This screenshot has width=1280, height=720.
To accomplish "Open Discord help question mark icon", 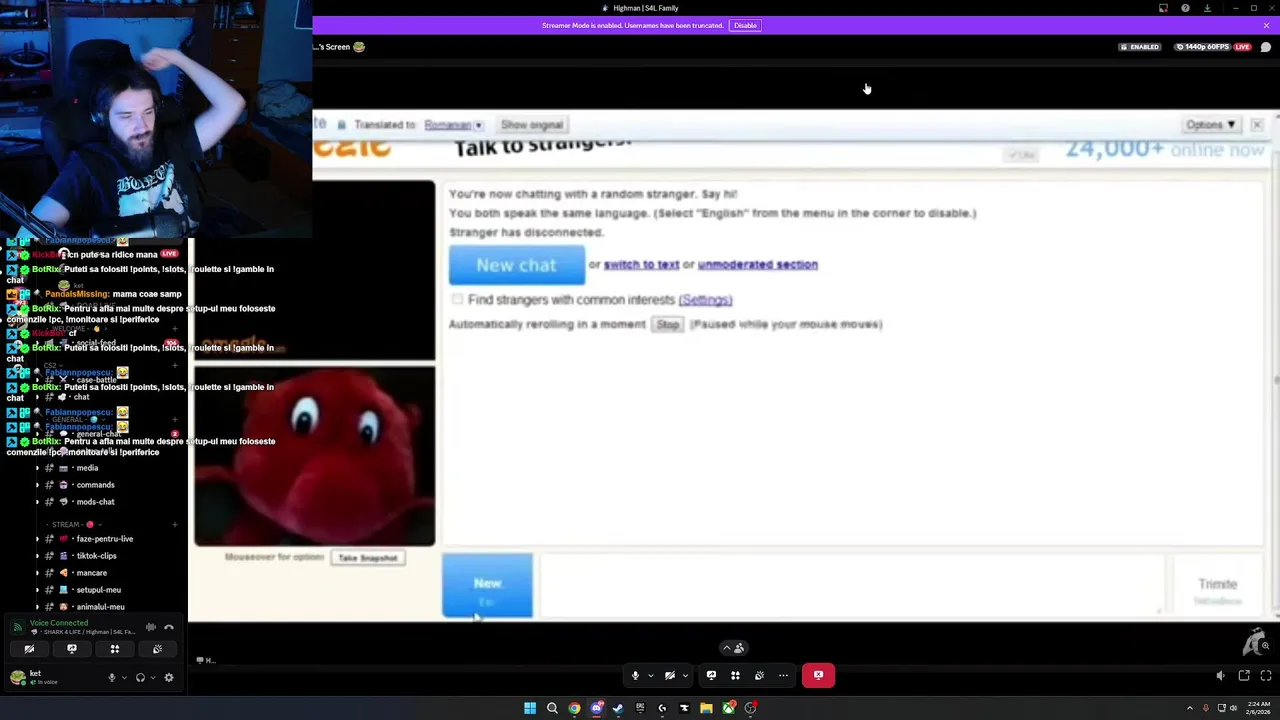I will (x=1185, y=8).
